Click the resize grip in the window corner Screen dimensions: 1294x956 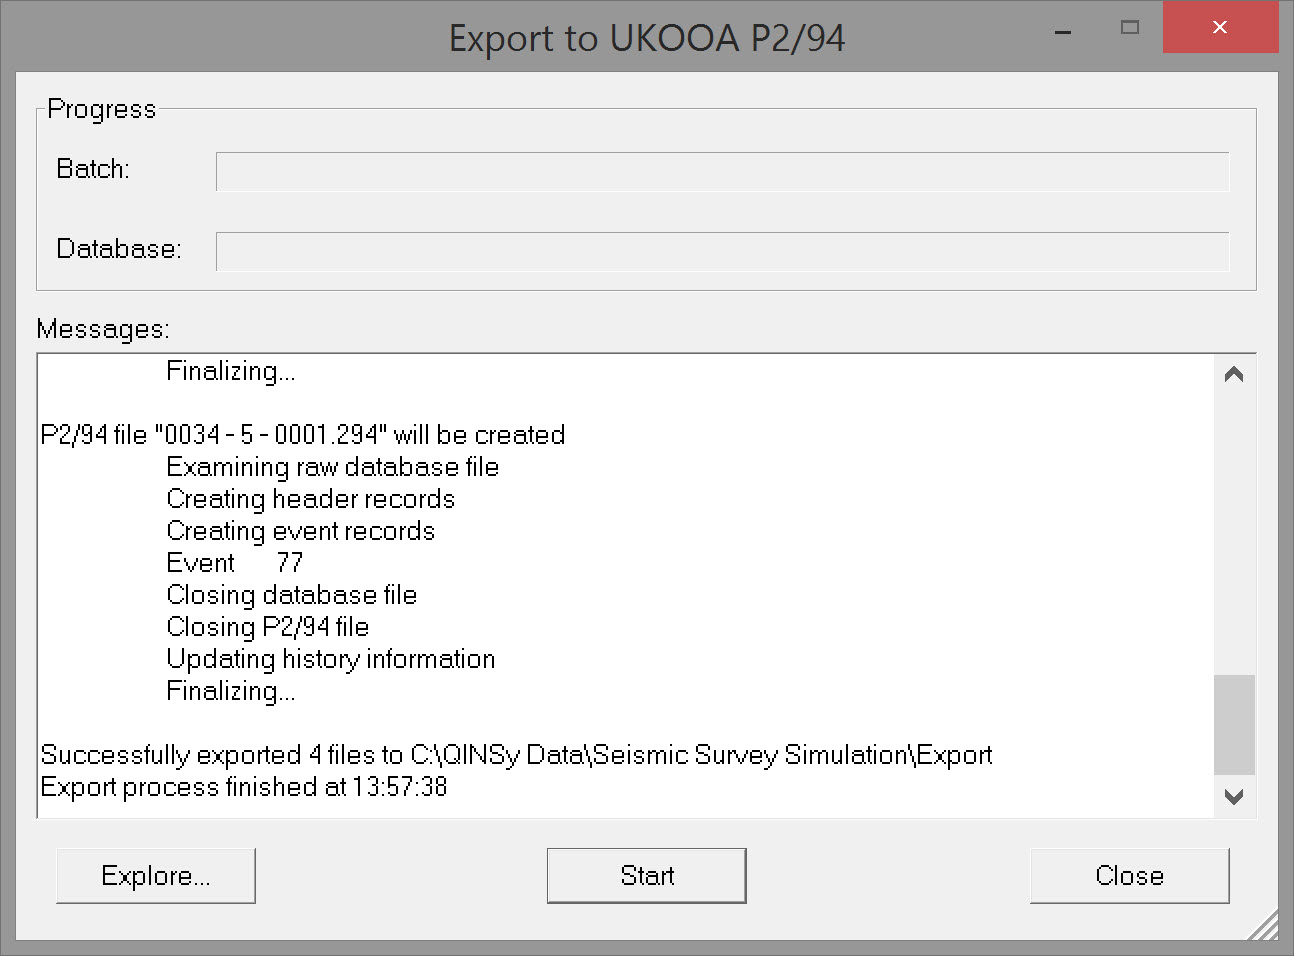point(1265,927)
